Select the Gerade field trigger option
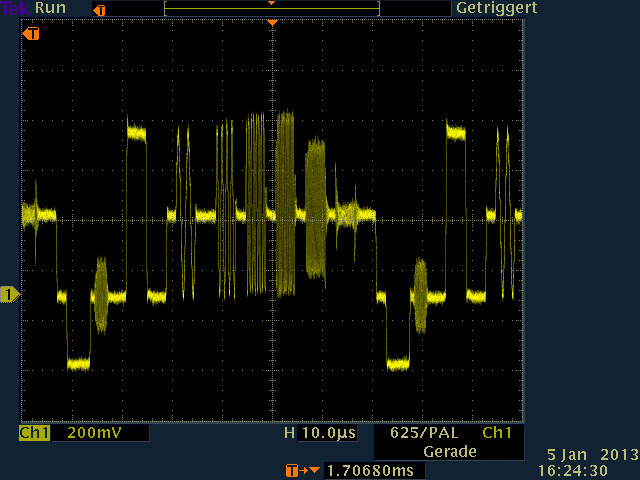This screenshot has height=480, width=640. [x=448, y=451]
